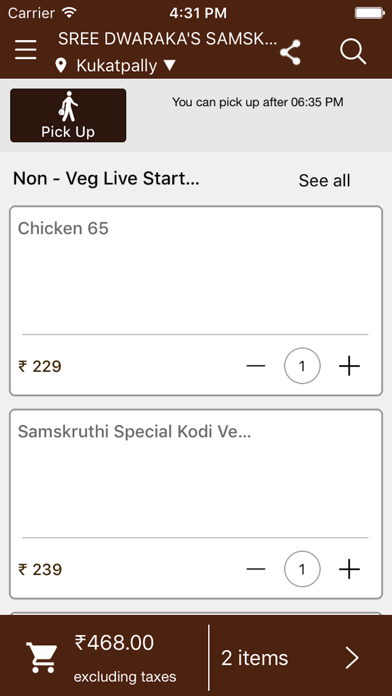Viewport: 392px width, 696px height.
Task: Open search with magnifier icon
Action: [x=353, y=52]
